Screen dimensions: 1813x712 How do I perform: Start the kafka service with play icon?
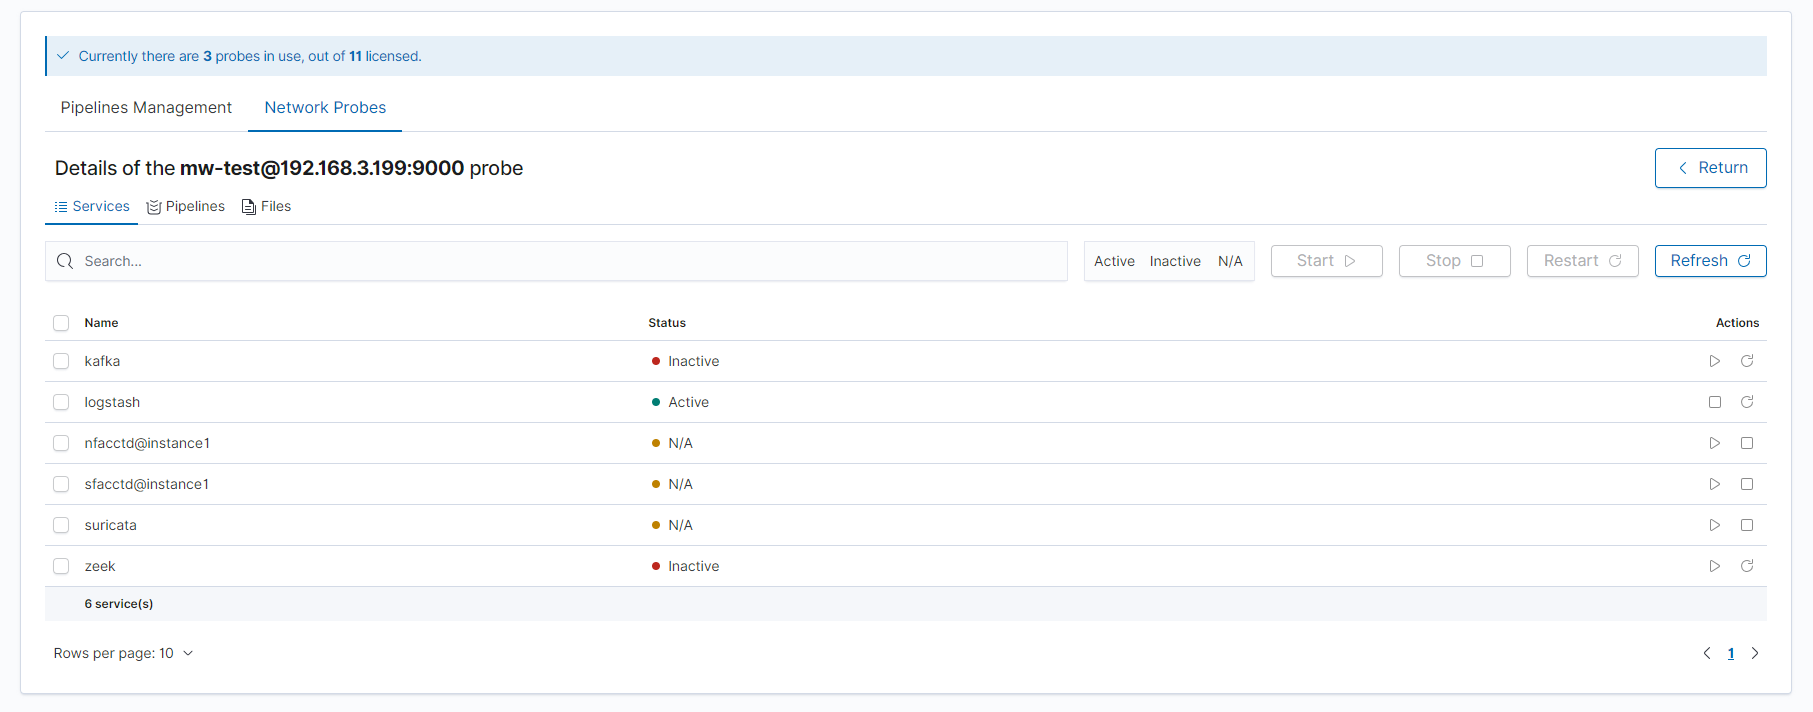1714,361
